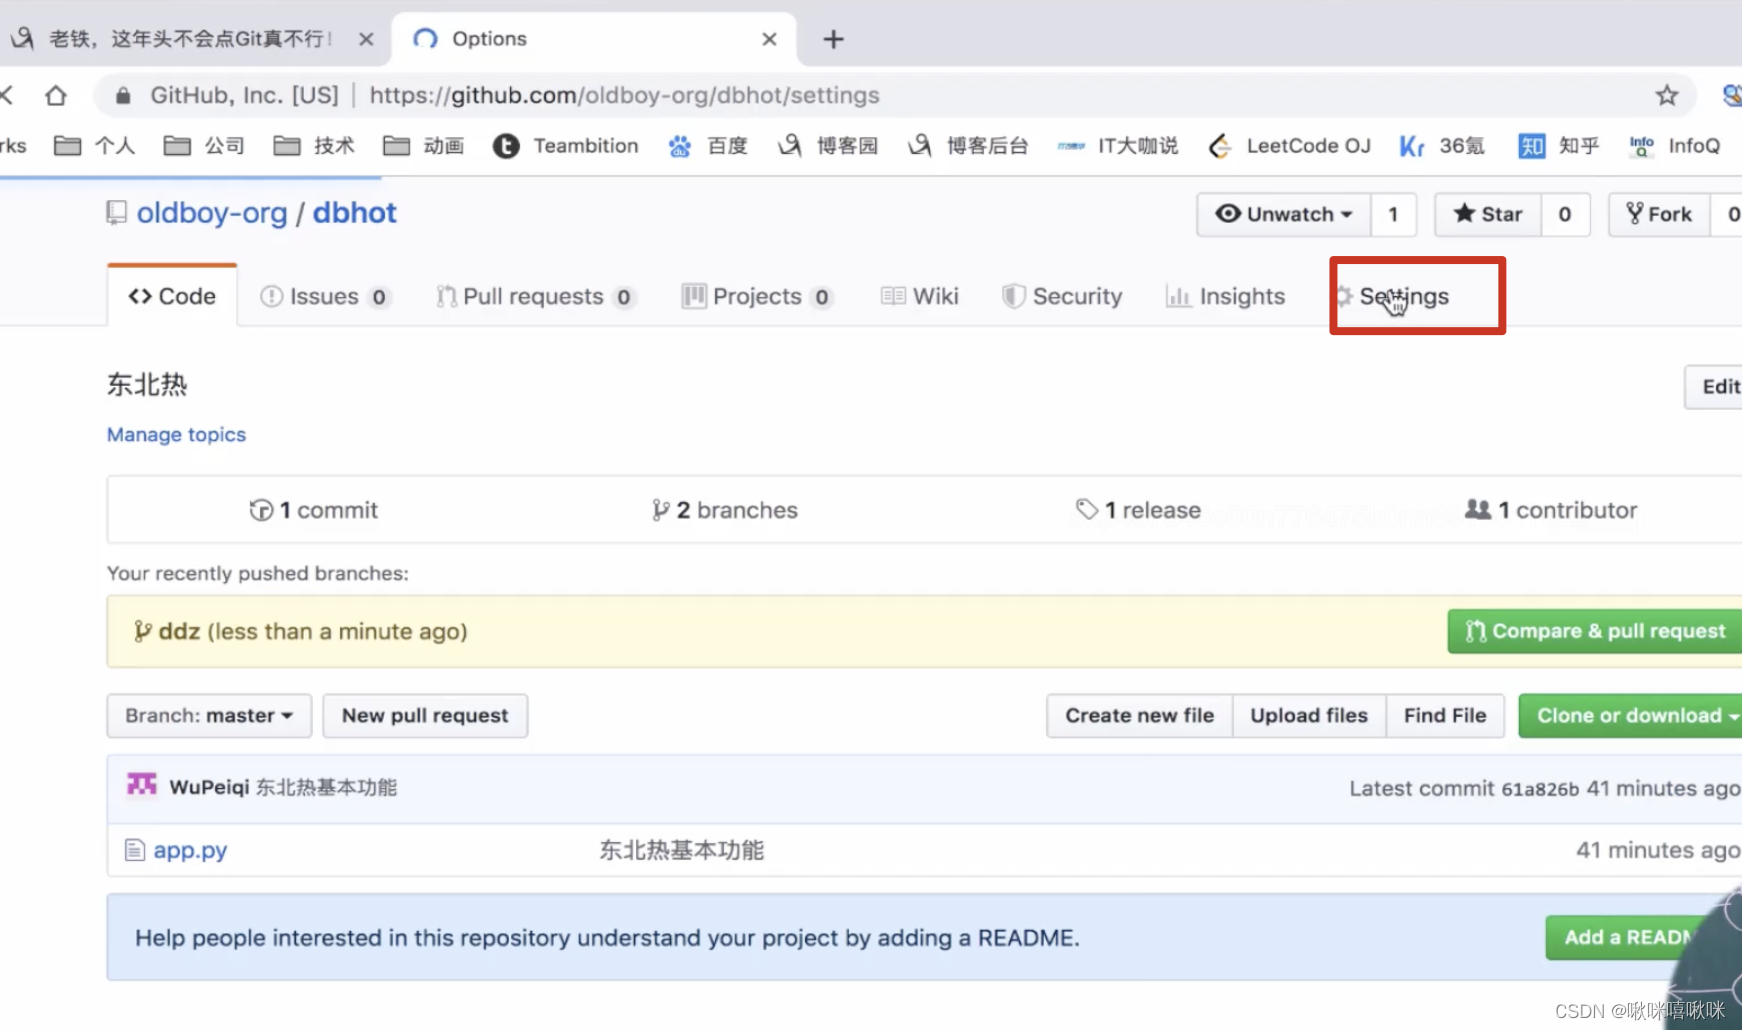The image size is (1742, 1030).
Task: Open the 个人 bookmark folder
Action: click(95, 146)
